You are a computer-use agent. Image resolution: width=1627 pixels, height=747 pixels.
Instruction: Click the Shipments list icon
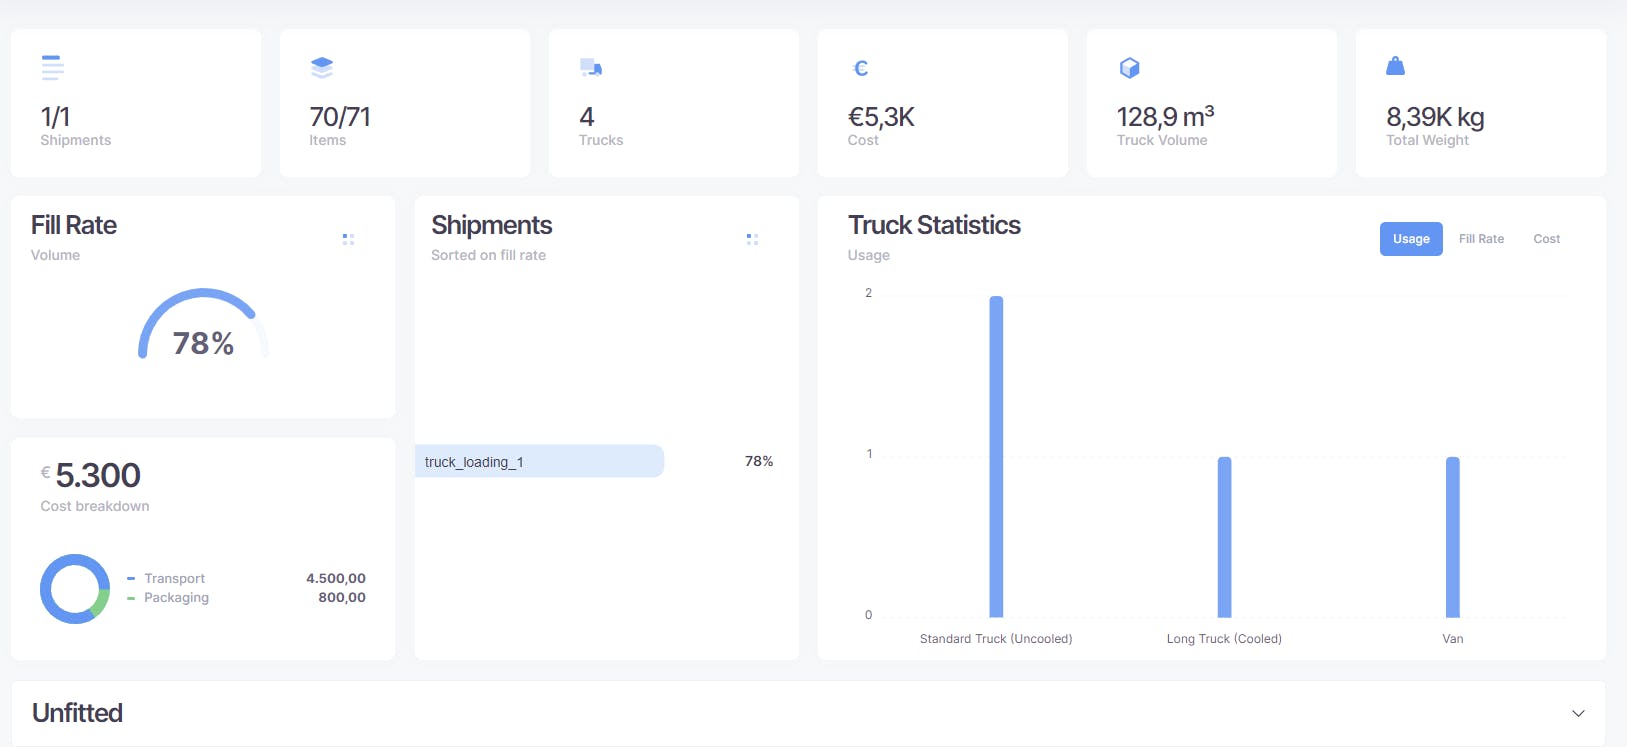click(x=53, y=67)
